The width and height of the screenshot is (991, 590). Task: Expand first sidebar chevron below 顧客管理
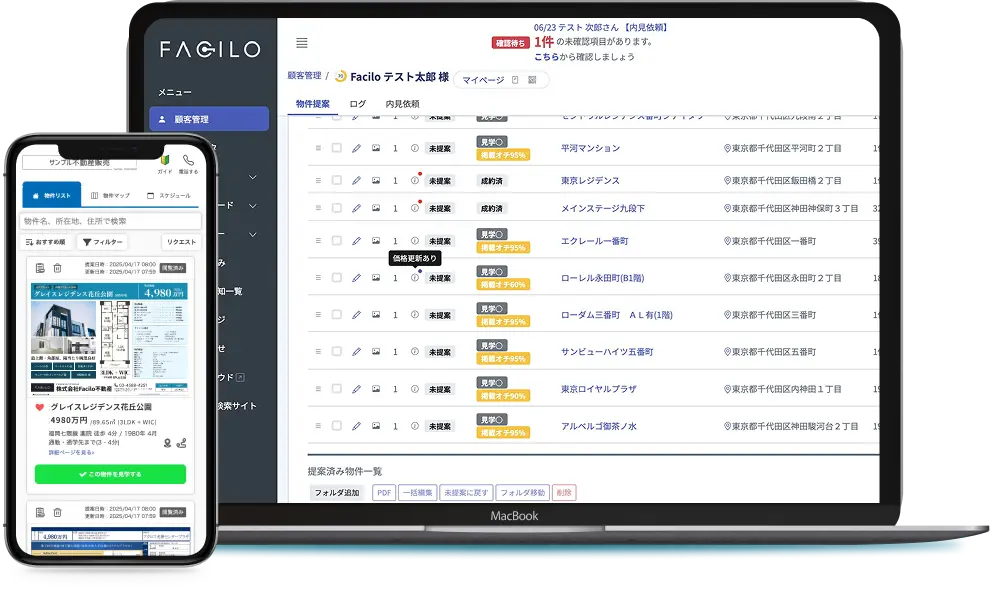pos(253,177)
